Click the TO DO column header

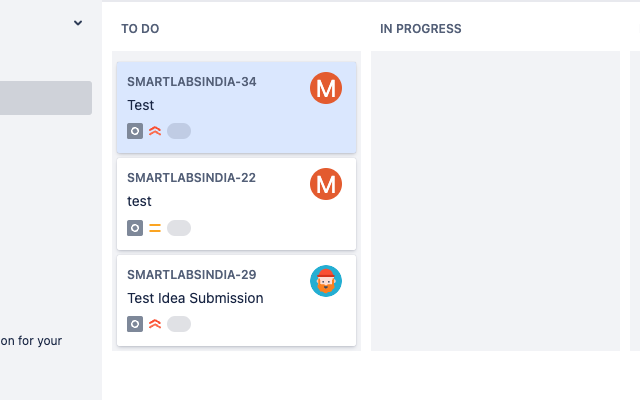coord(140,29)
